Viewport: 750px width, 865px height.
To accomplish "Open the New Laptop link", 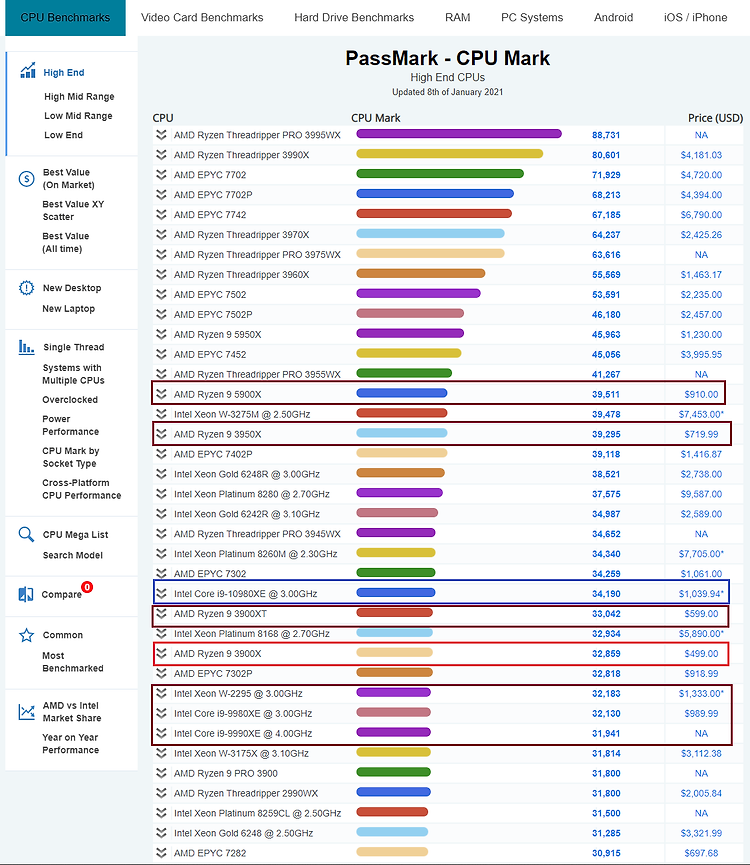I will point(68,309).
